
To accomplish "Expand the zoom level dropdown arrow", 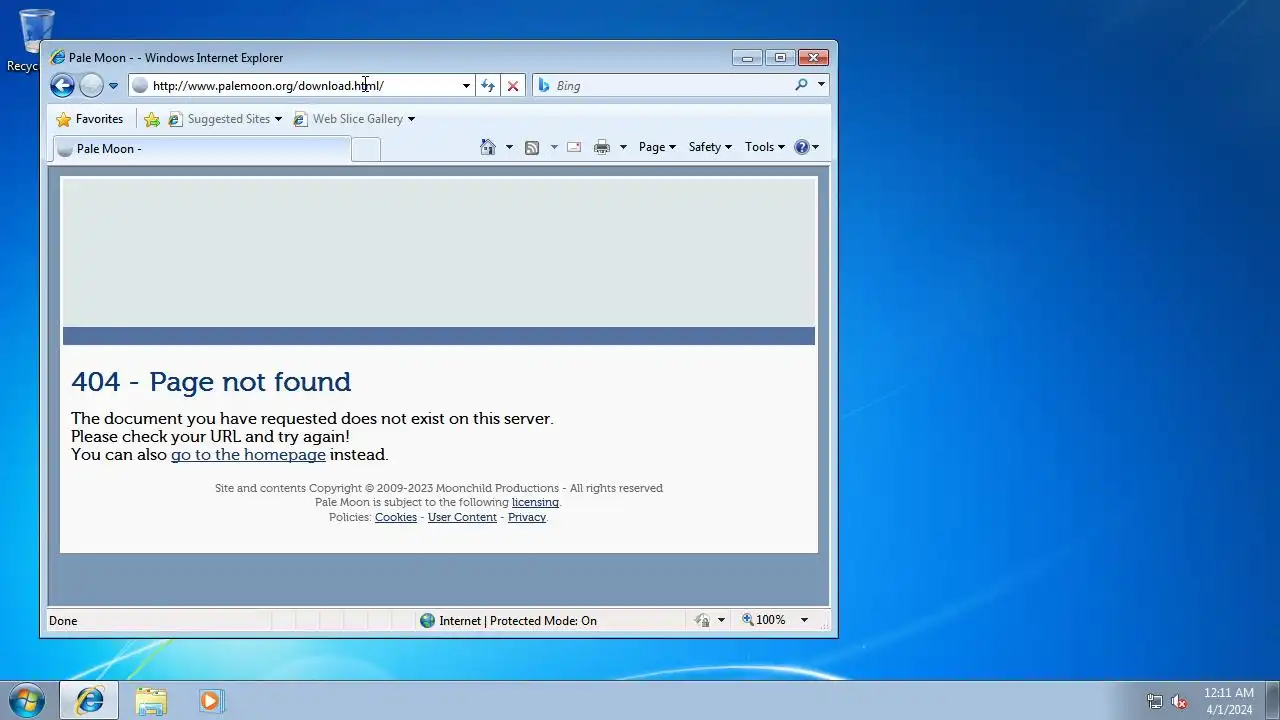I will (804, 621).
